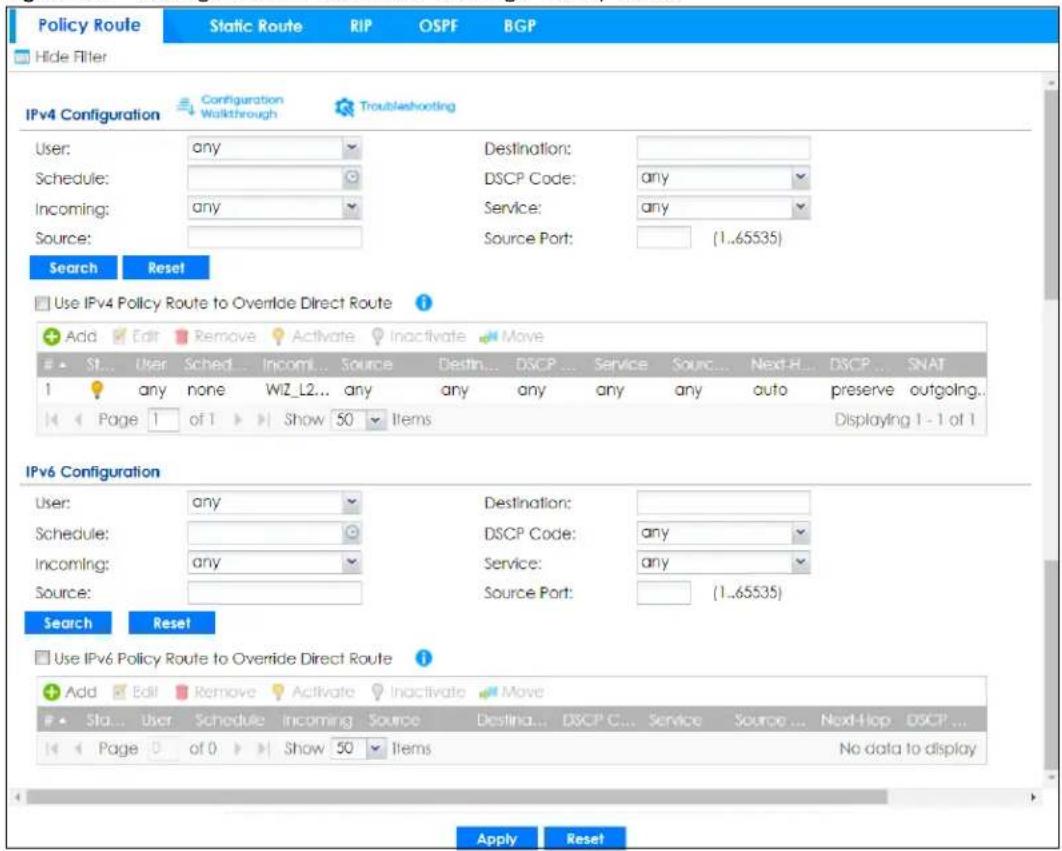The image size is (1062, 851).
Task: Move the selected IPv4 policy route
Action: click(511, 336)
